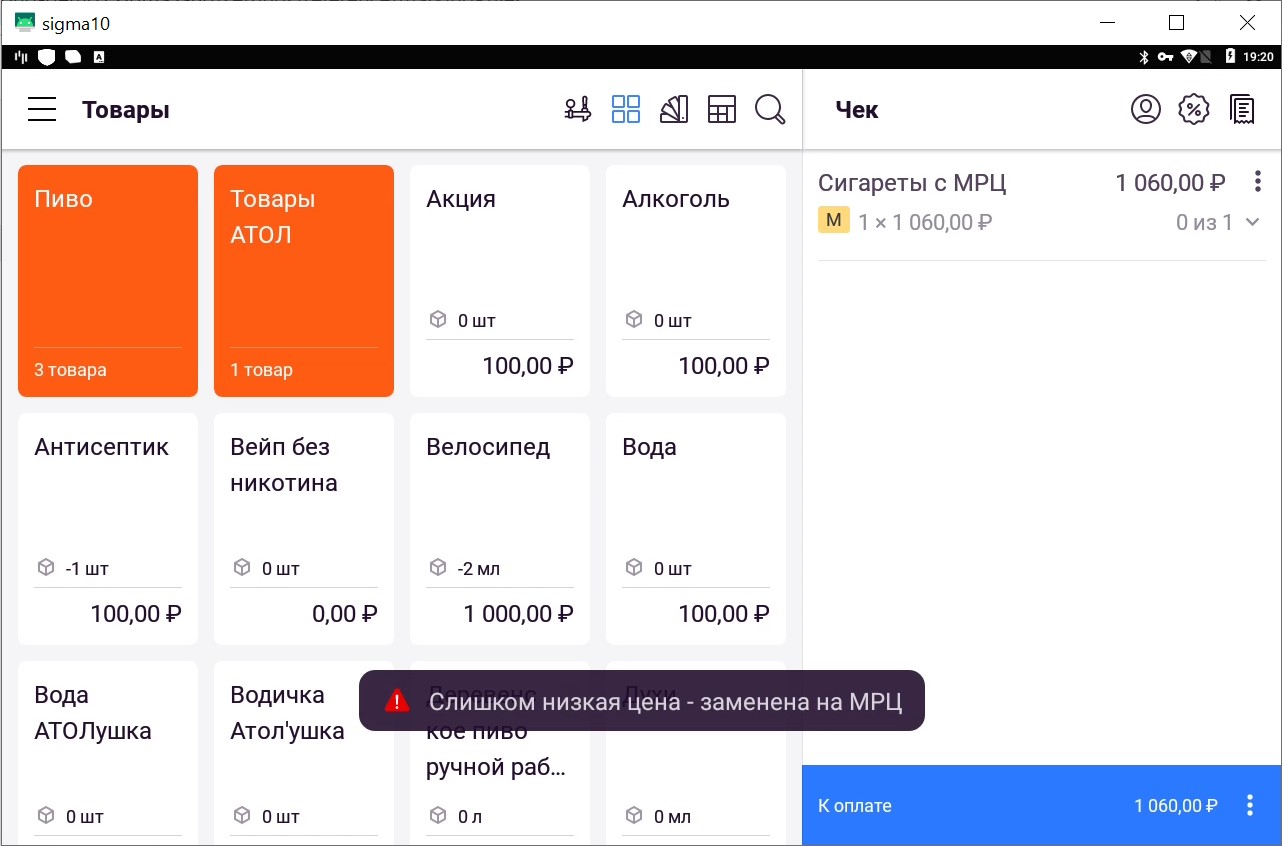Viewport: 1282px width, 846px height.
Task: Switch to grid tile view
Action: pos(626,109)
